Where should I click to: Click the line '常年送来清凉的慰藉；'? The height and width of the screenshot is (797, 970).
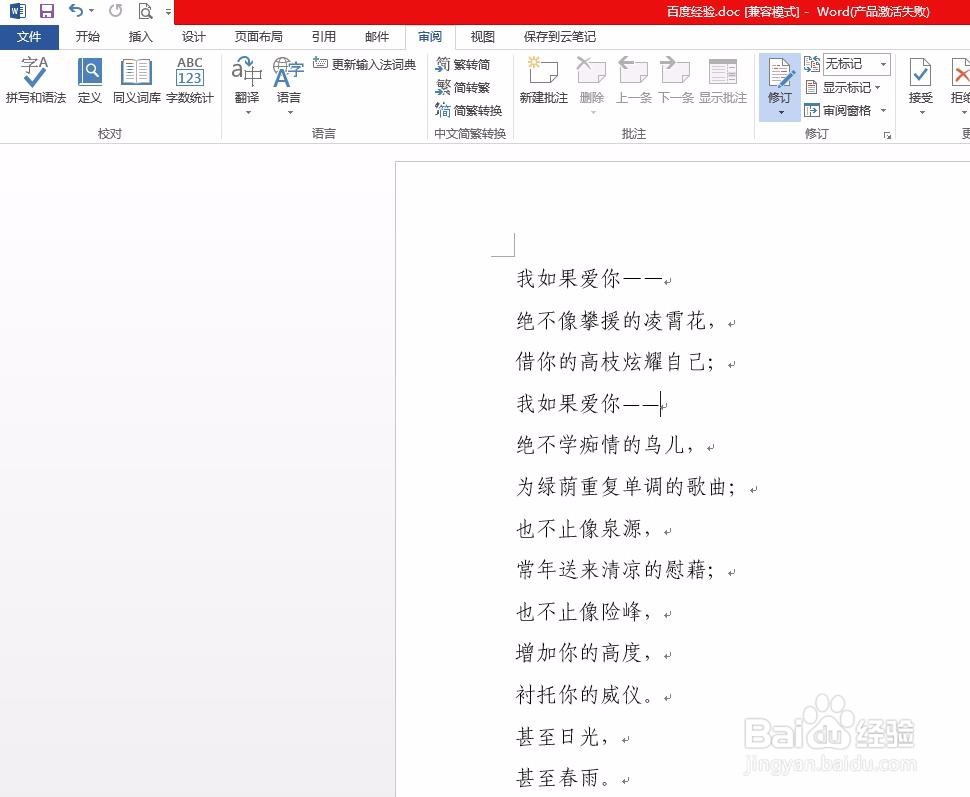(616, 569)
